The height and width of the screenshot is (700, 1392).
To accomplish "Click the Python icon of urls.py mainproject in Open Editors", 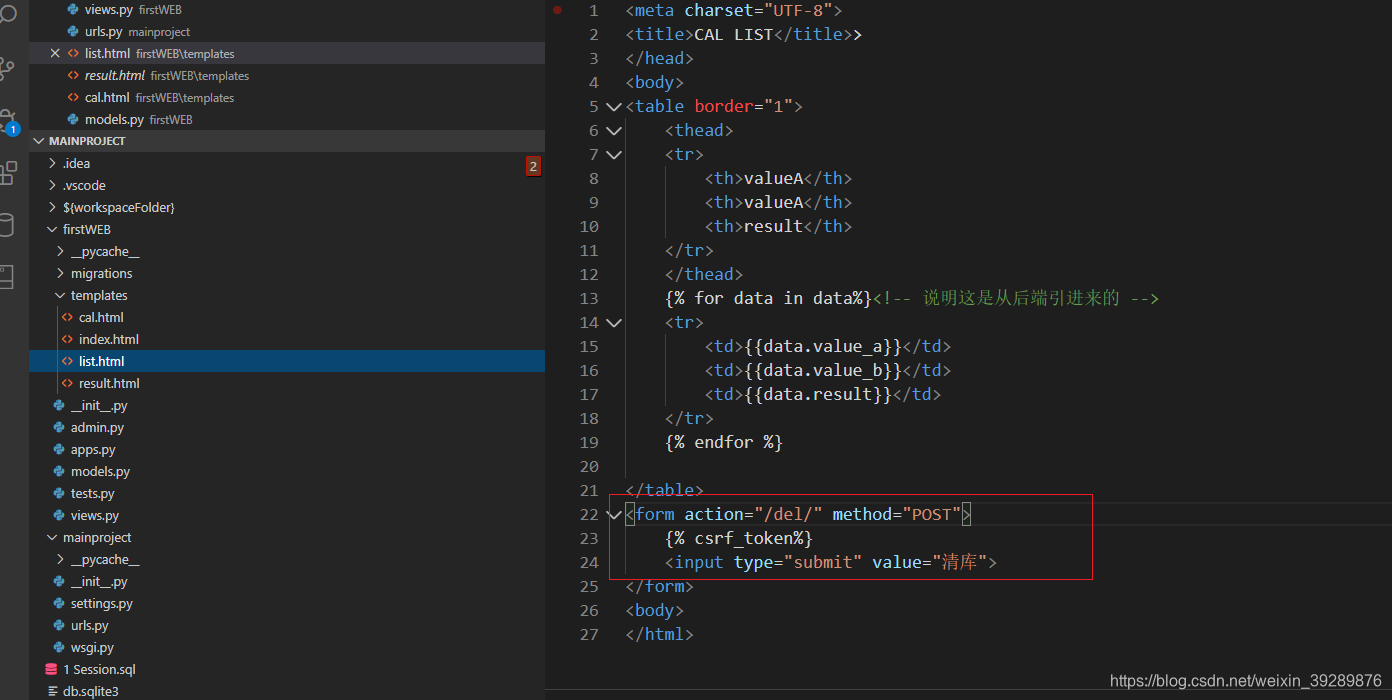I will [73, 31].
